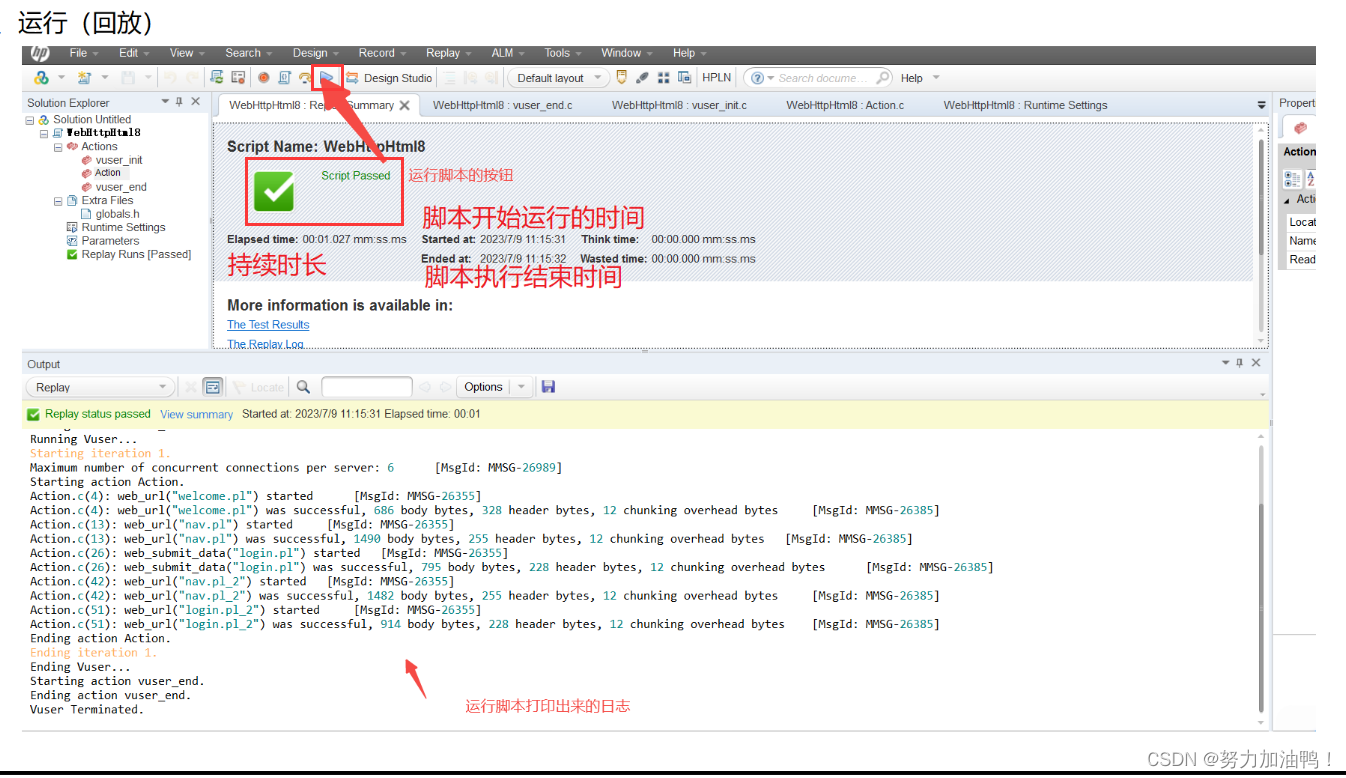Switch to the vuser_end.c tab
1346x778 pixels.
coord(503,105)
